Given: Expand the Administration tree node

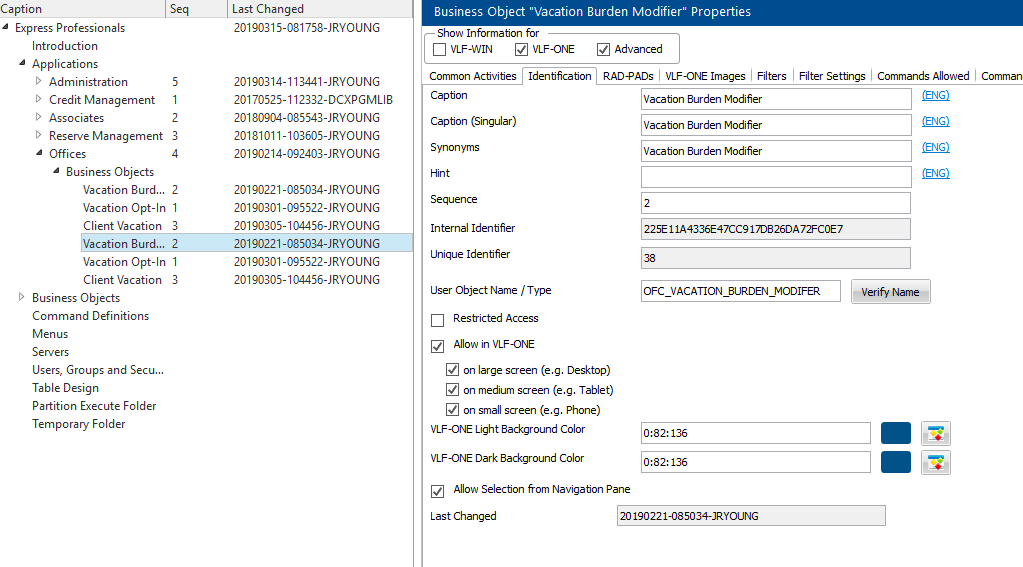Looking at the screenshot, I should (39, 82).
